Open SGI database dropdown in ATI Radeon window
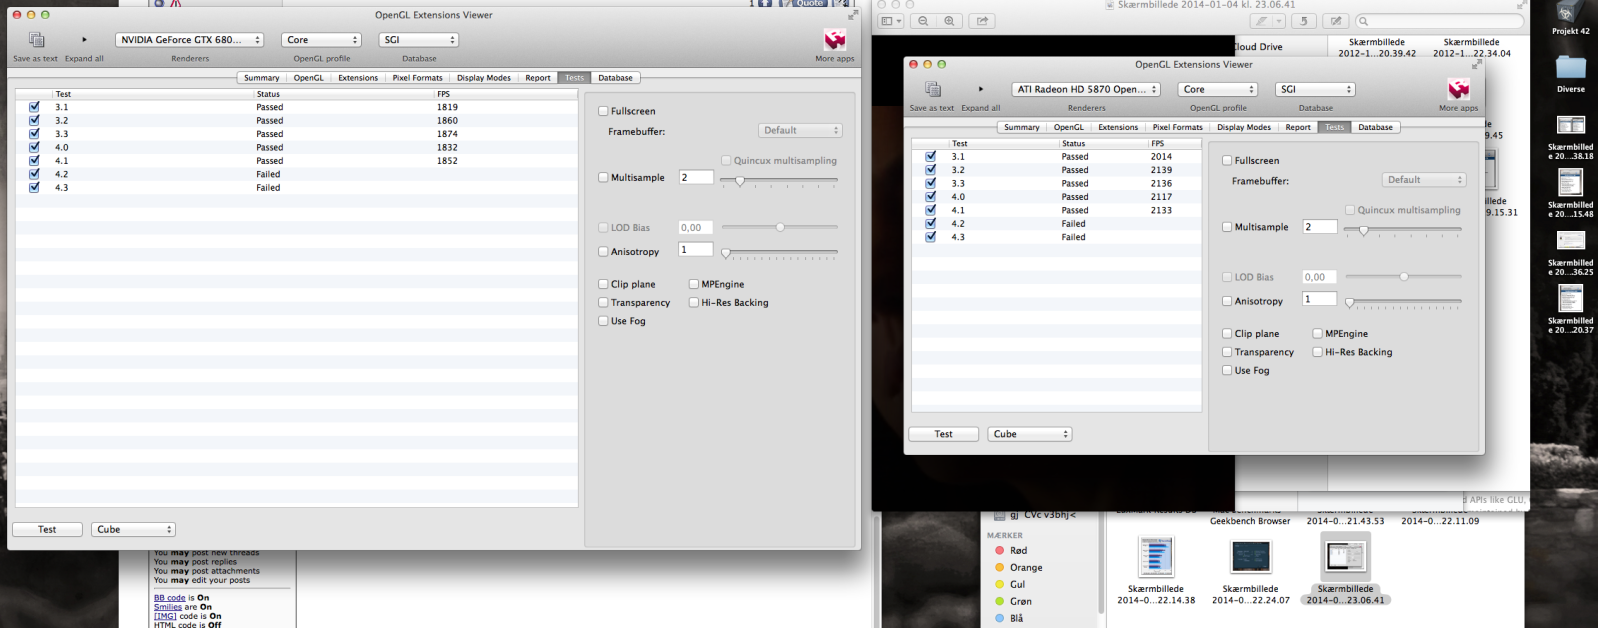1598x628 pixels. [x=1315, y=89]
